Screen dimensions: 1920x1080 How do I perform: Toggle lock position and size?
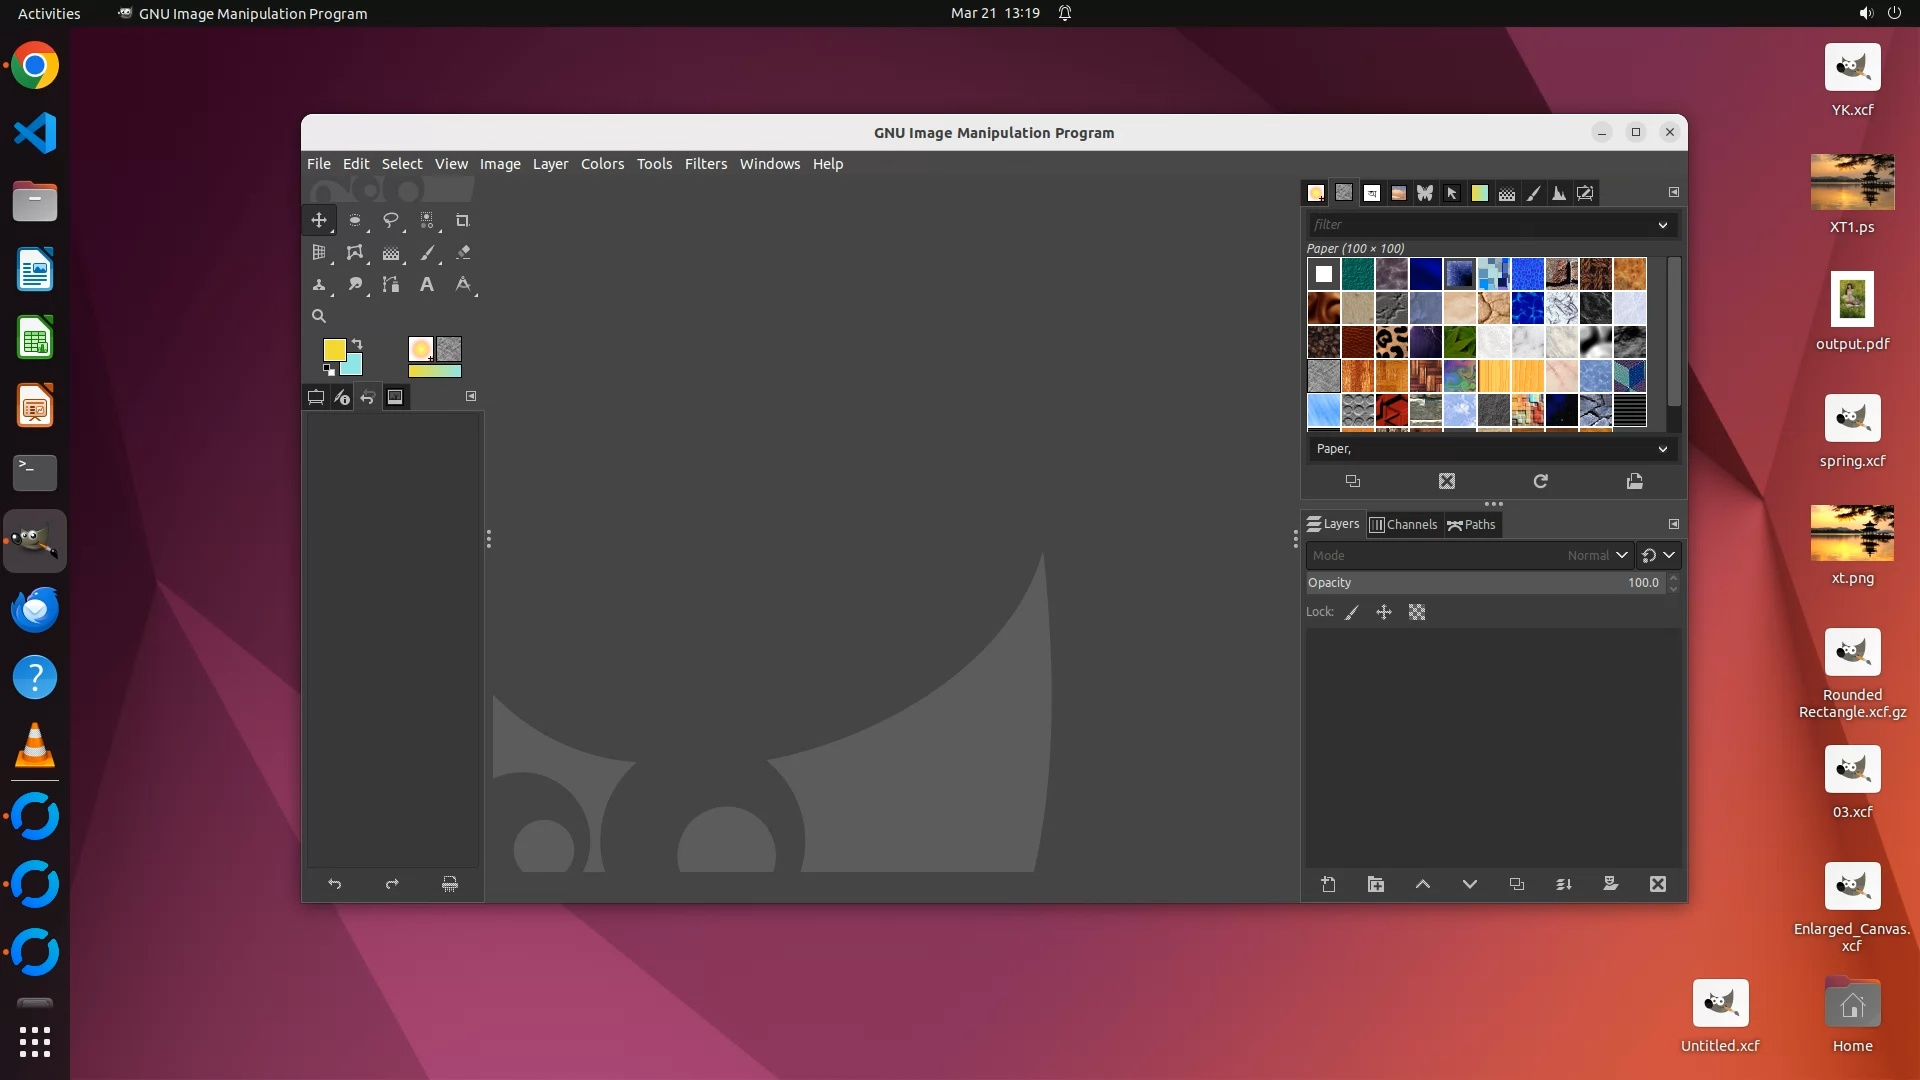pos(1384,612)
